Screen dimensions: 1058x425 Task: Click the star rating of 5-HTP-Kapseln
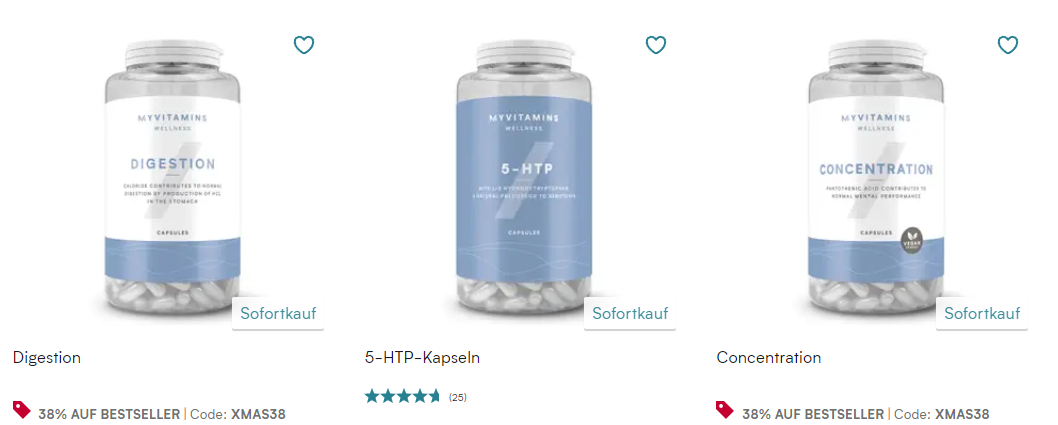pyautogui.click(x=403, y=397)
